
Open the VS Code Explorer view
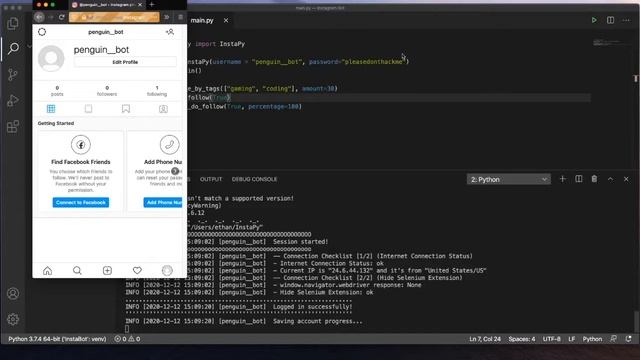(13, 23)
